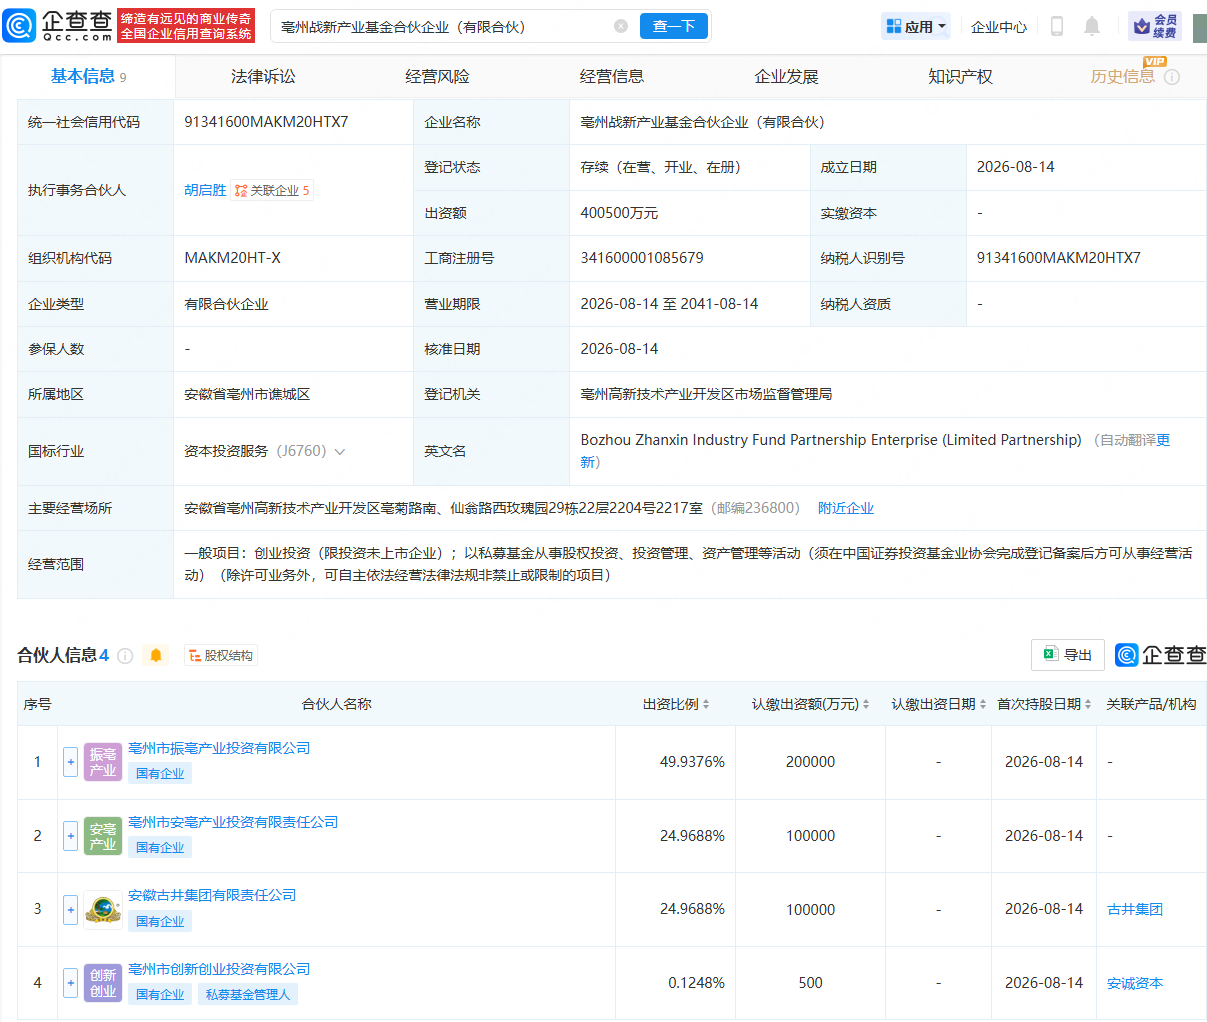Image resolution: width=1207 pixels, height=1022 pixels.
Task: Expand the 资本投资服务 (J6760) industry dropdown
Action: tap(340, 452)
